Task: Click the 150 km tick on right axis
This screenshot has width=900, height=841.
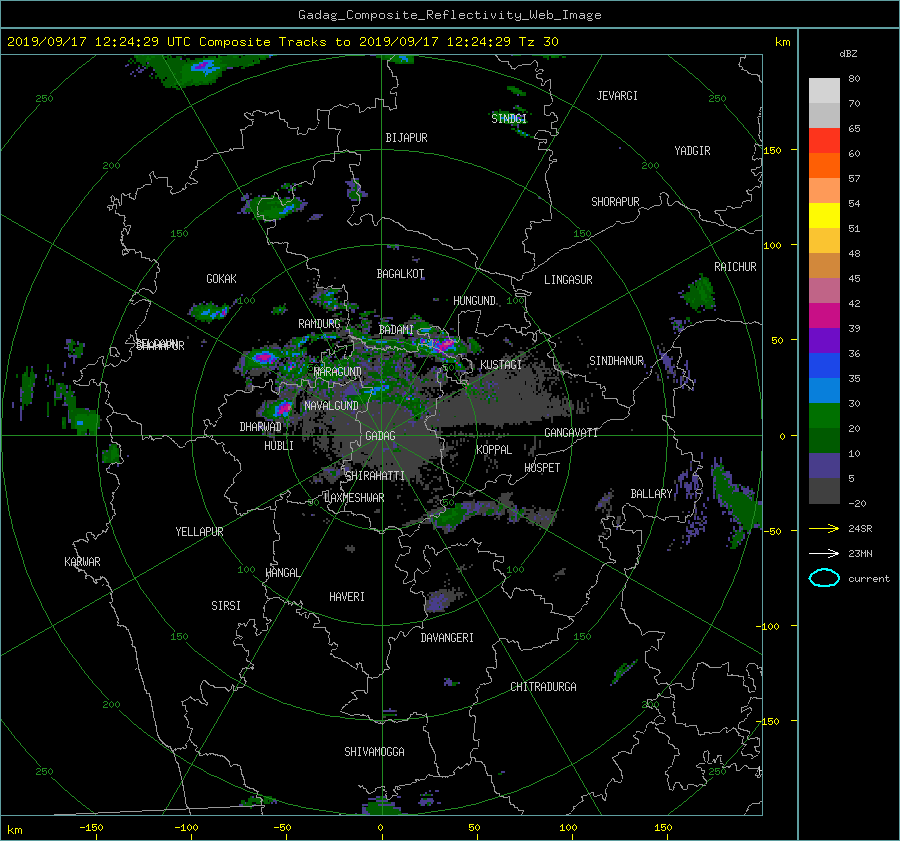Action: pos(772,150)
